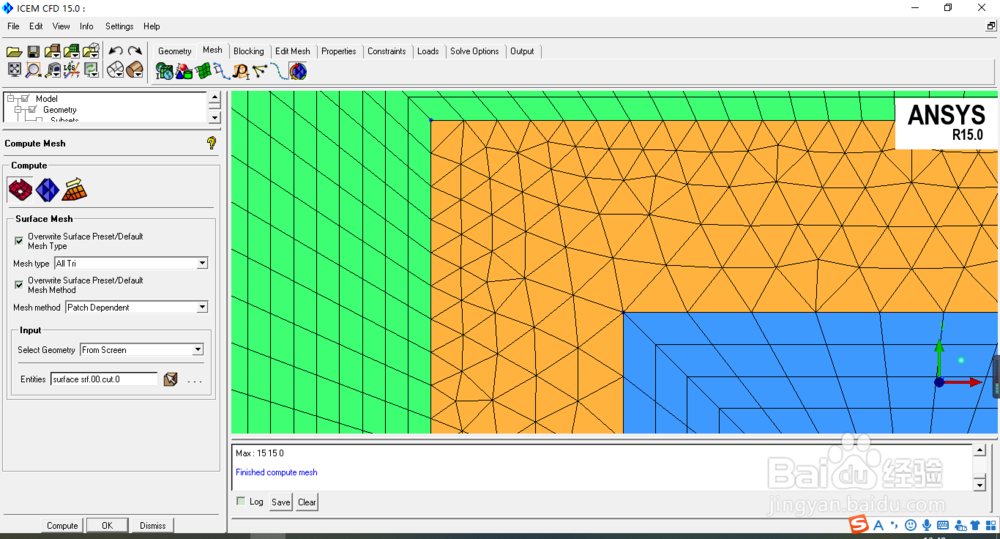The image size is (1000, 539).
Task: Switch to the Blocking tab
Action: tap(249, 51)
